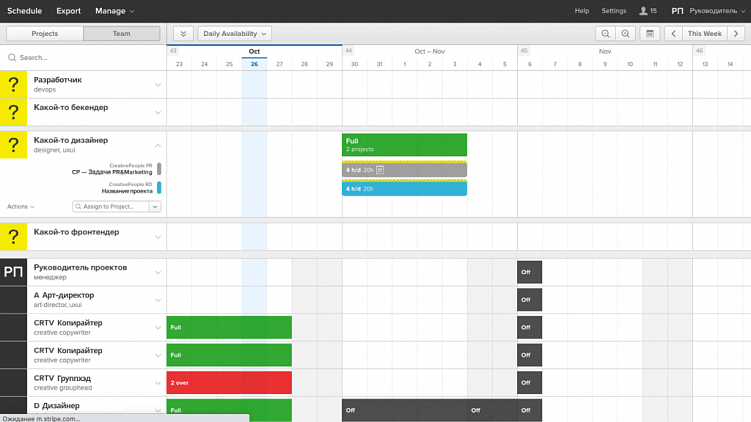Expand the Арт-директор row chevron
751x422 pixels.
[158, 300]
